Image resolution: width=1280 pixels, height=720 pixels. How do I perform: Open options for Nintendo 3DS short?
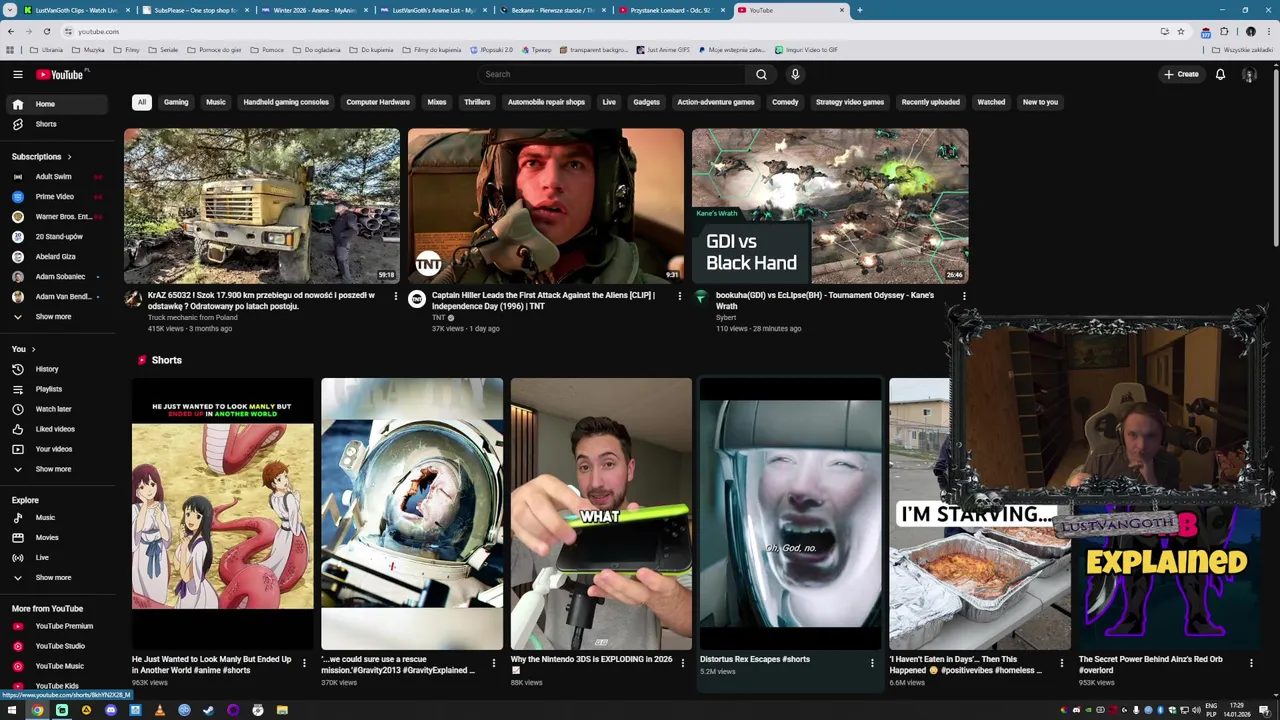[683, 662]
